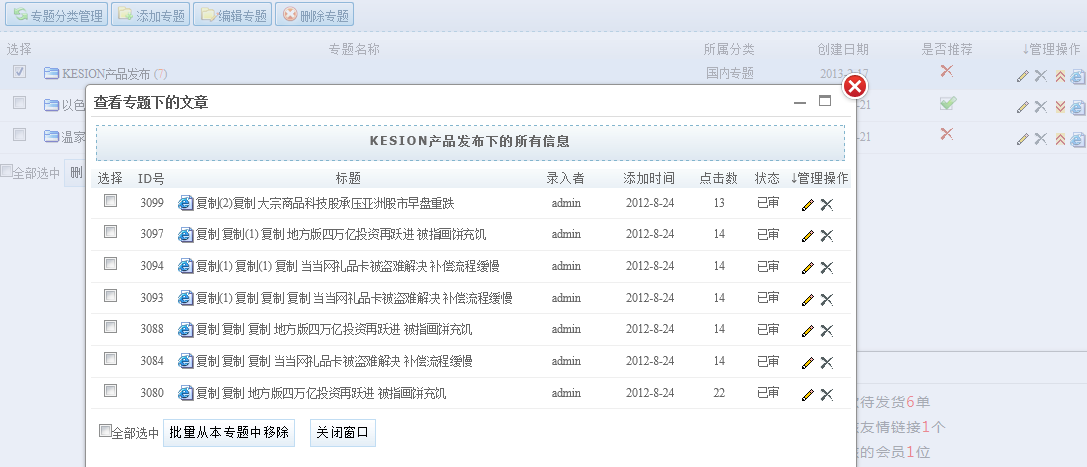The height and width of the screenshot is (467, 1087).
Task: Click the browser icon beside article 3080 title
Action: [x=186, y=393]
